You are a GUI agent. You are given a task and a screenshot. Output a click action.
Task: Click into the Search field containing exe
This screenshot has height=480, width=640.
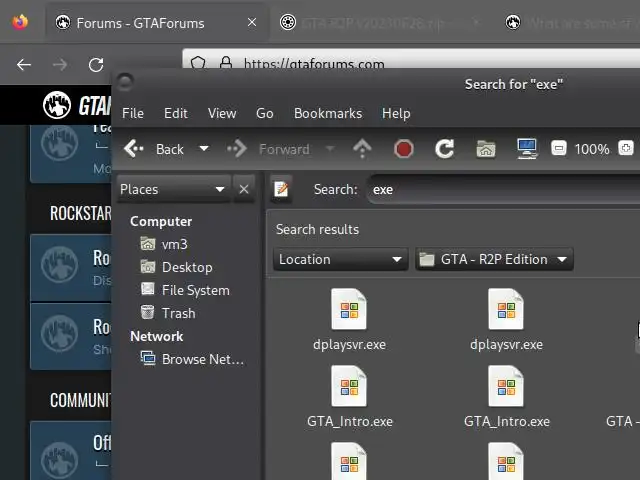click(504, 189)
